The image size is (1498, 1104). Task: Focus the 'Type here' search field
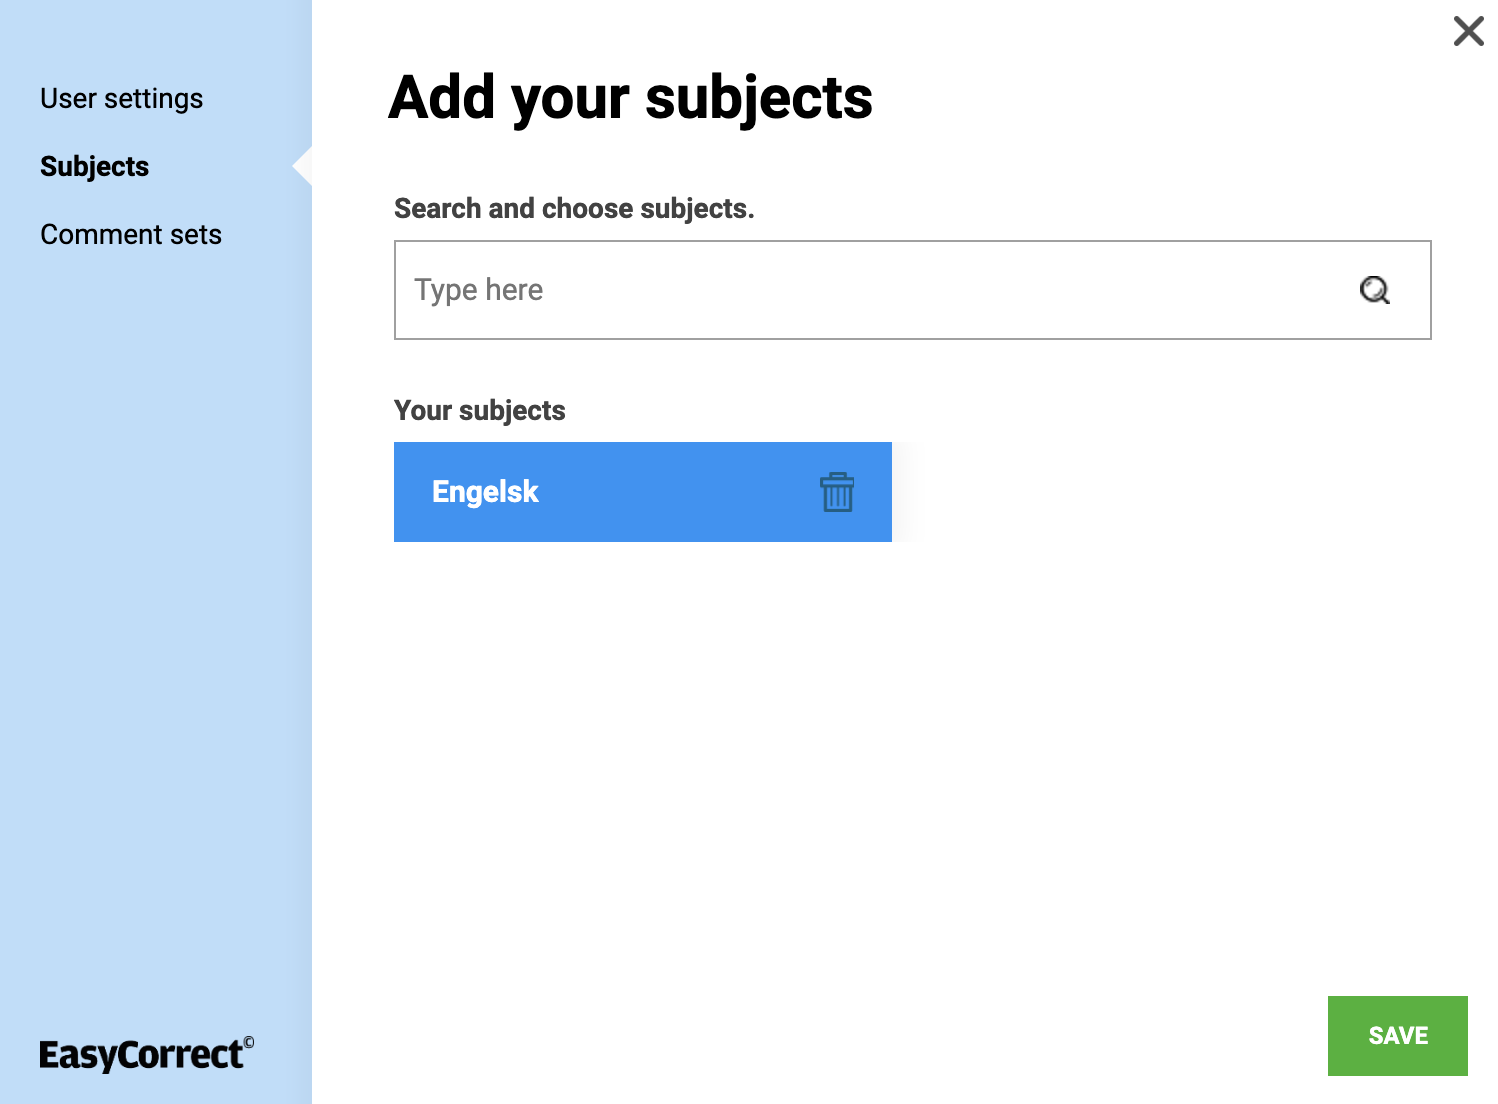tap(870, 290)
